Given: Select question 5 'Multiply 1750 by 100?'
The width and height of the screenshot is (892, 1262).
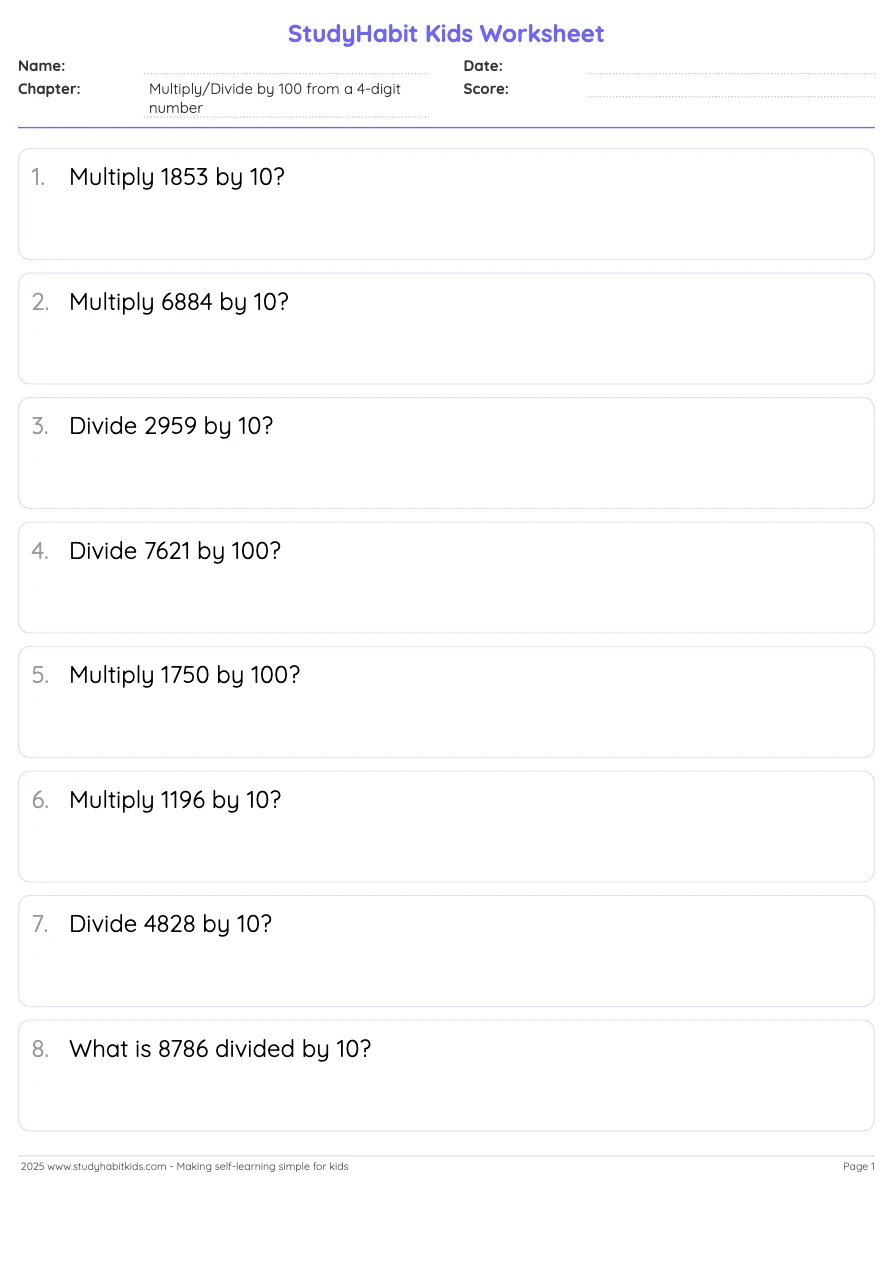Looking at the screenshot, I should (x=185, y=675).
